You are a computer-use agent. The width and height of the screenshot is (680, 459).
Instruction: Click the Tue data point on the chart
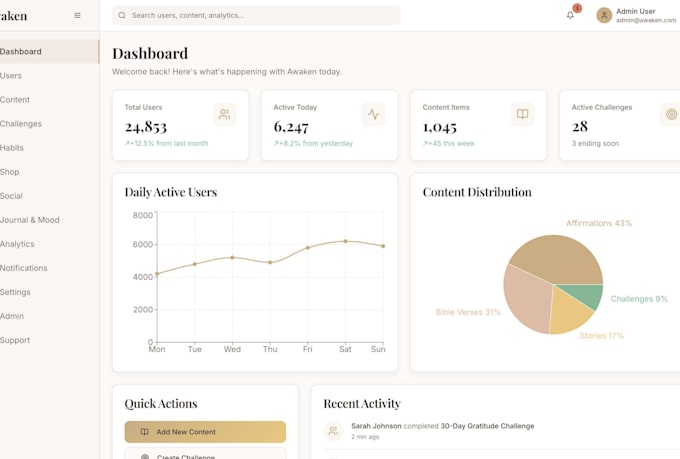coord(195,264)
